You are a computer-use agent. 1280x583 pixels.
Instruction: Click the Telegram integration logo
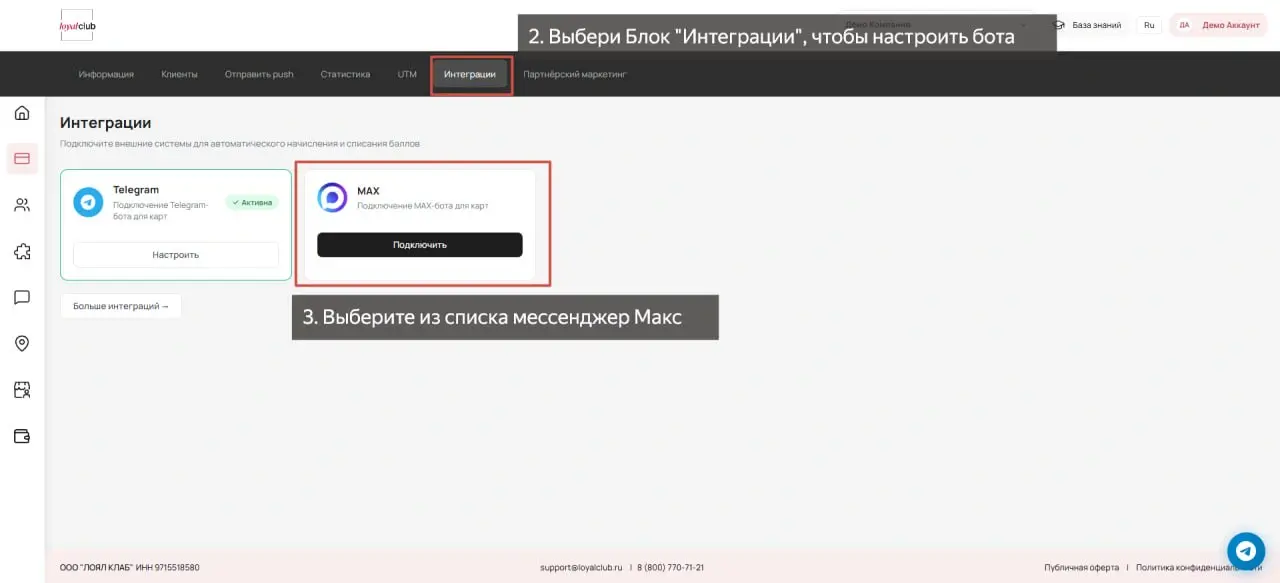pos(89,202)
